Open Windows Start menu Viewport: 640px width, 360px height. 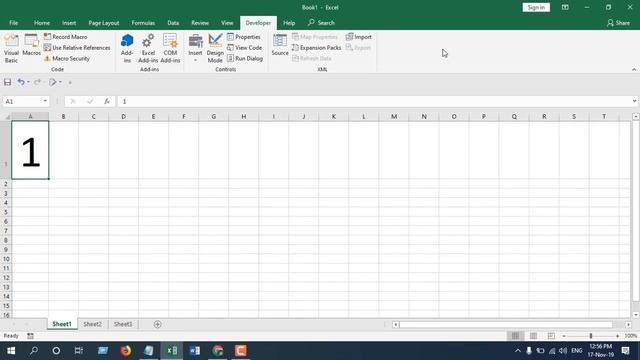tap(11, 351)
